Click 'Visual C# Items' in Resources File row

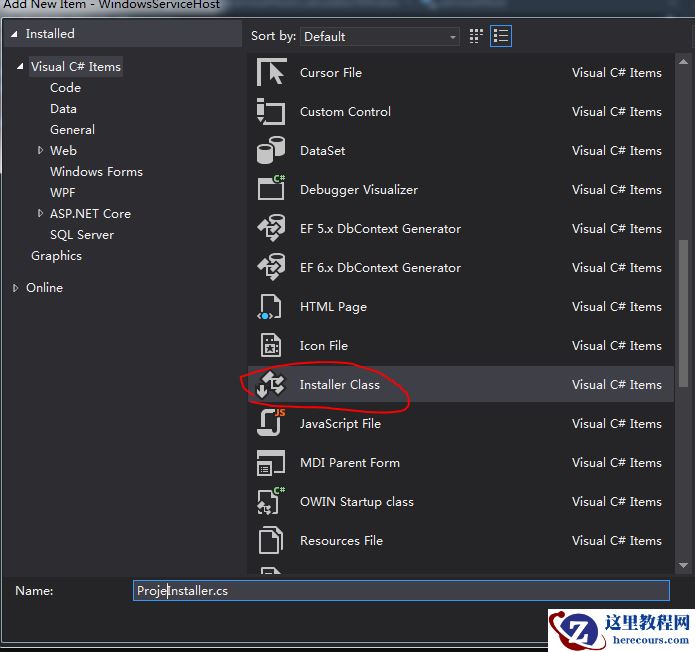(617, 540)
